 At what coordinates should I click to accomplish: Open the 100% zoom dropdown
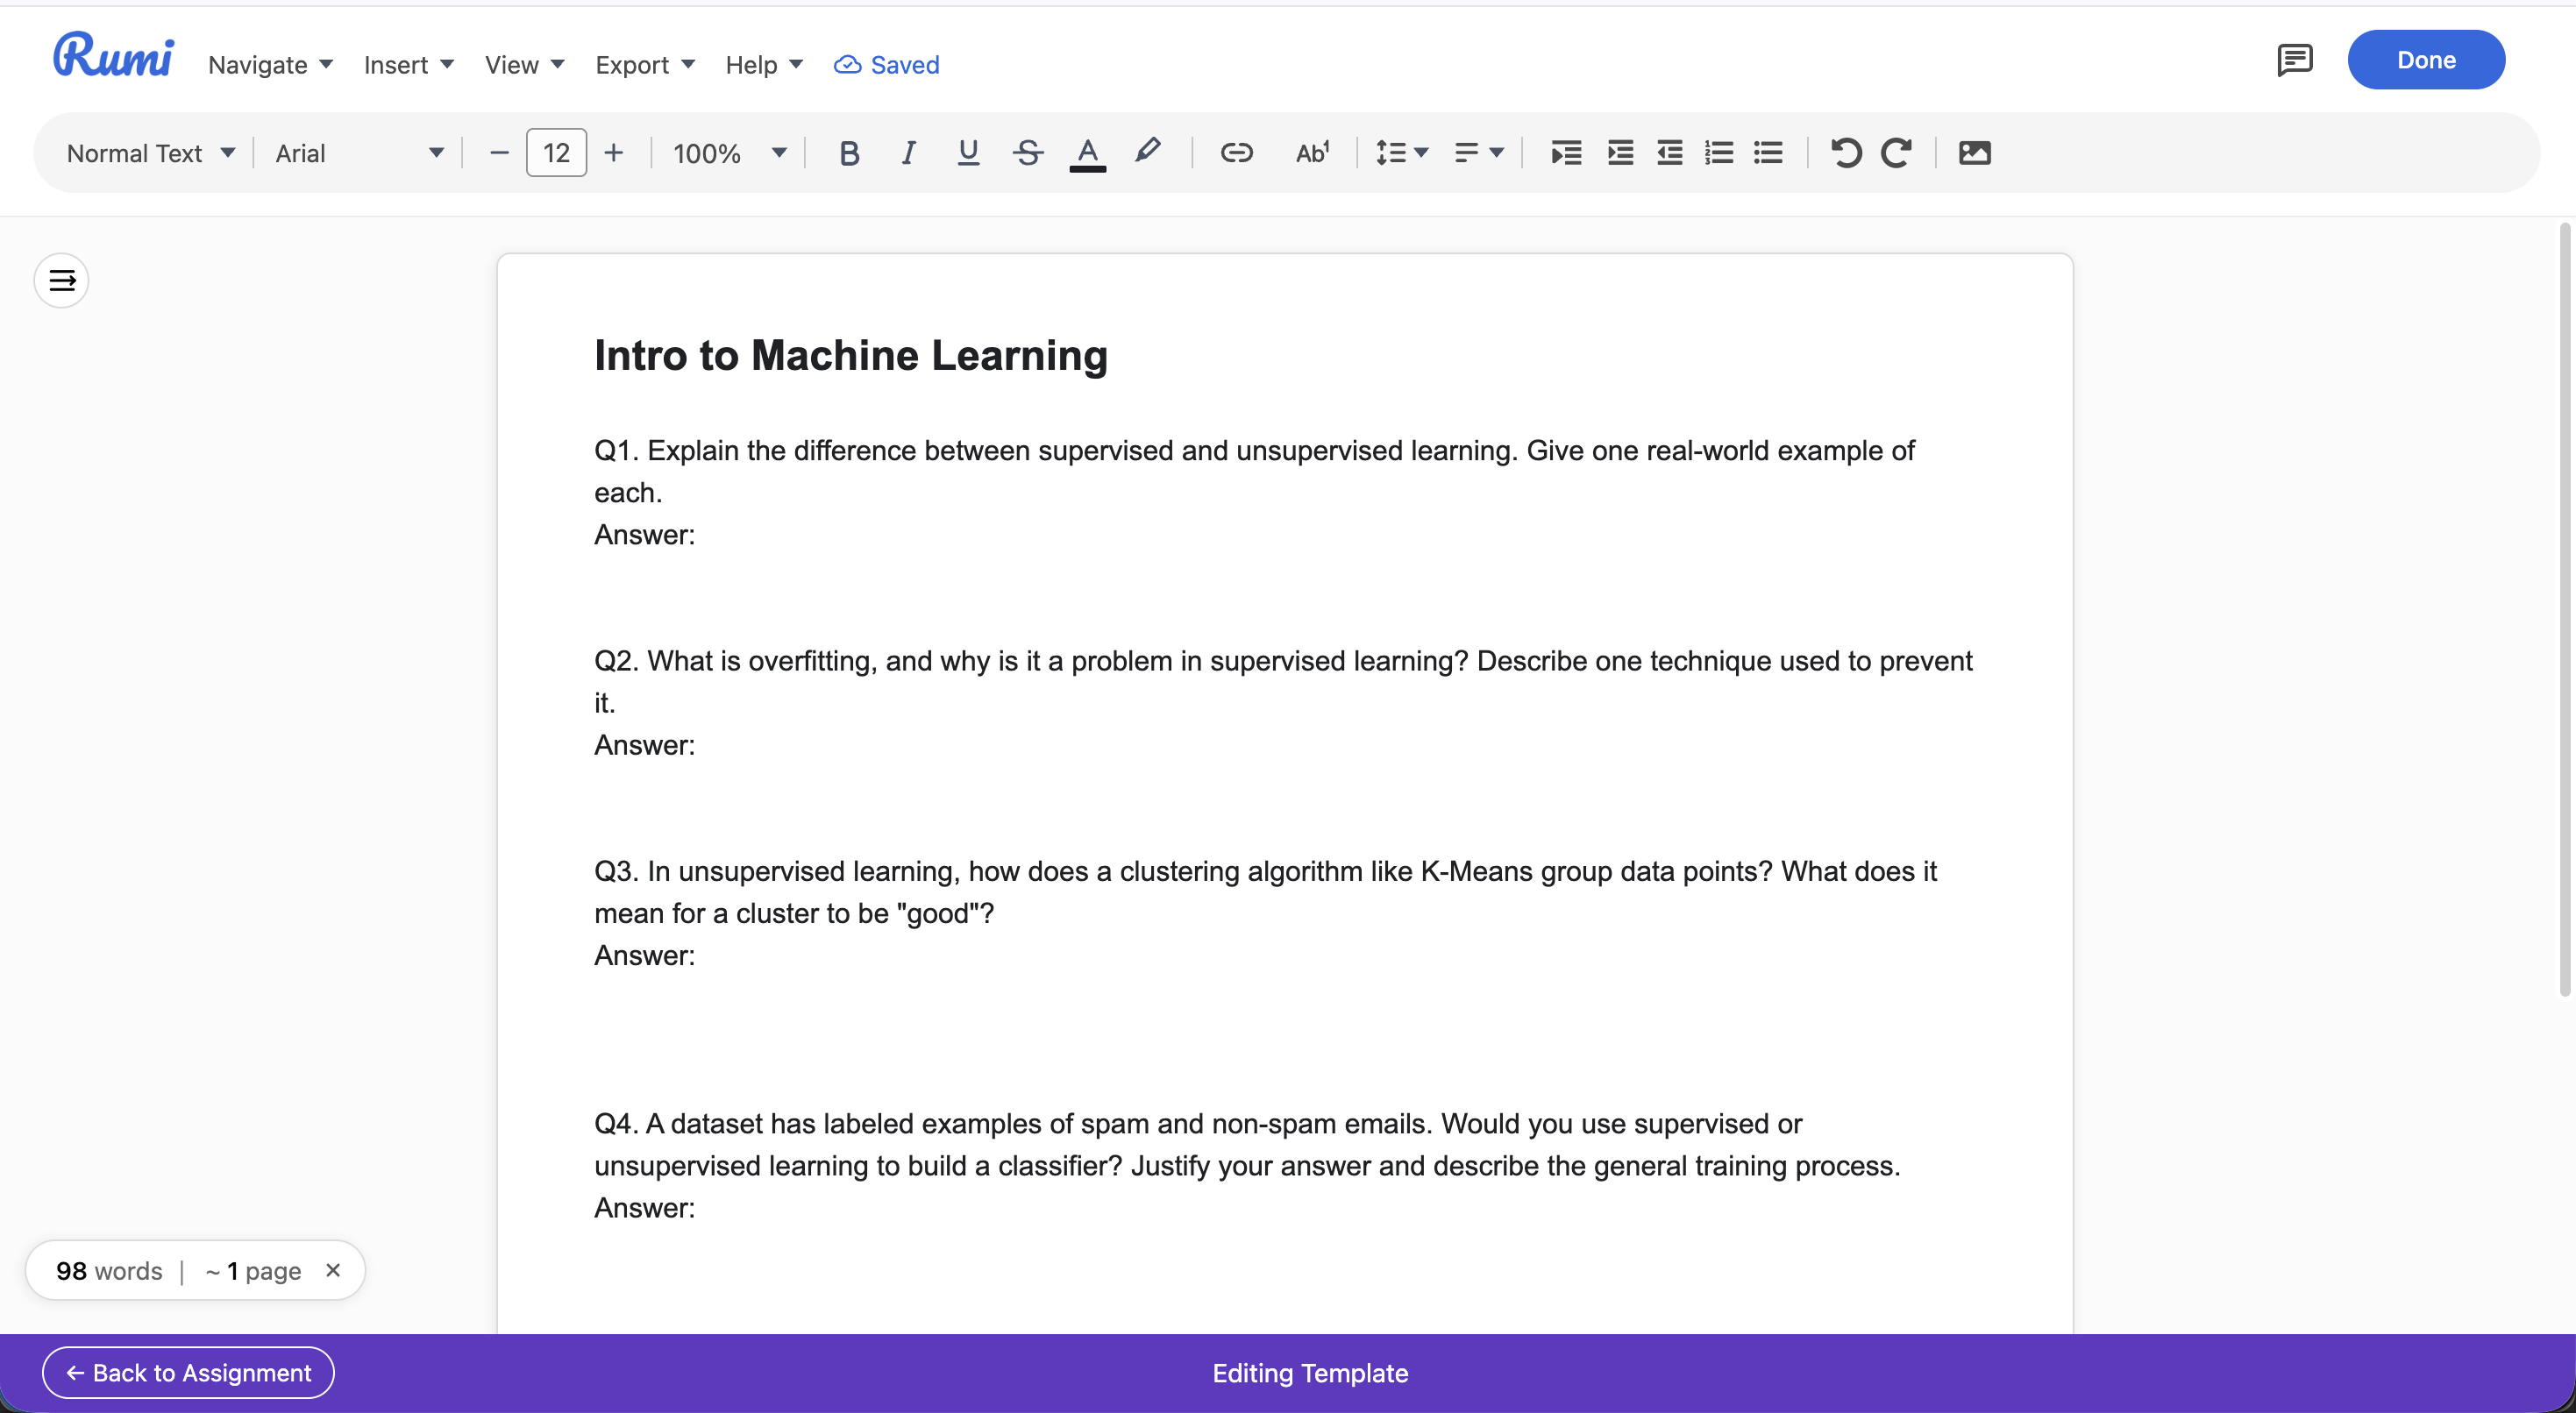tap(729, 153)
